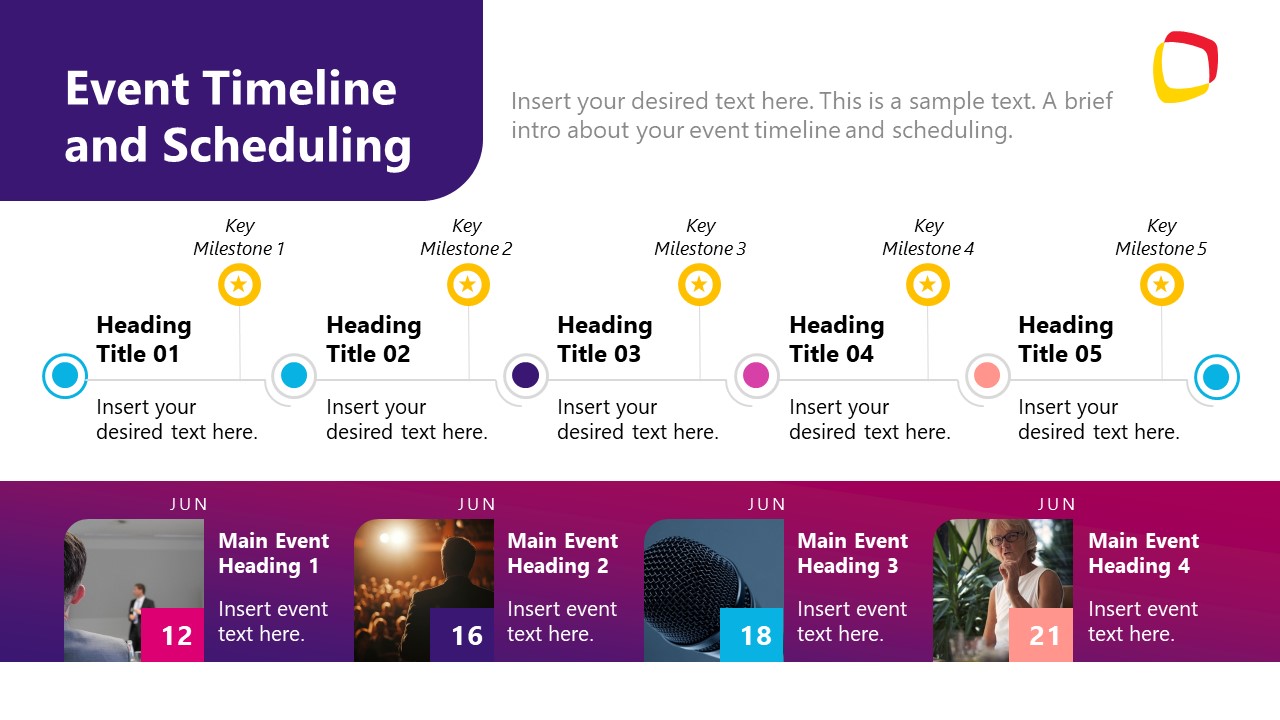Click the Key Milestone 3 star badge
This screenshot has height=720, width=1280.
699,285
